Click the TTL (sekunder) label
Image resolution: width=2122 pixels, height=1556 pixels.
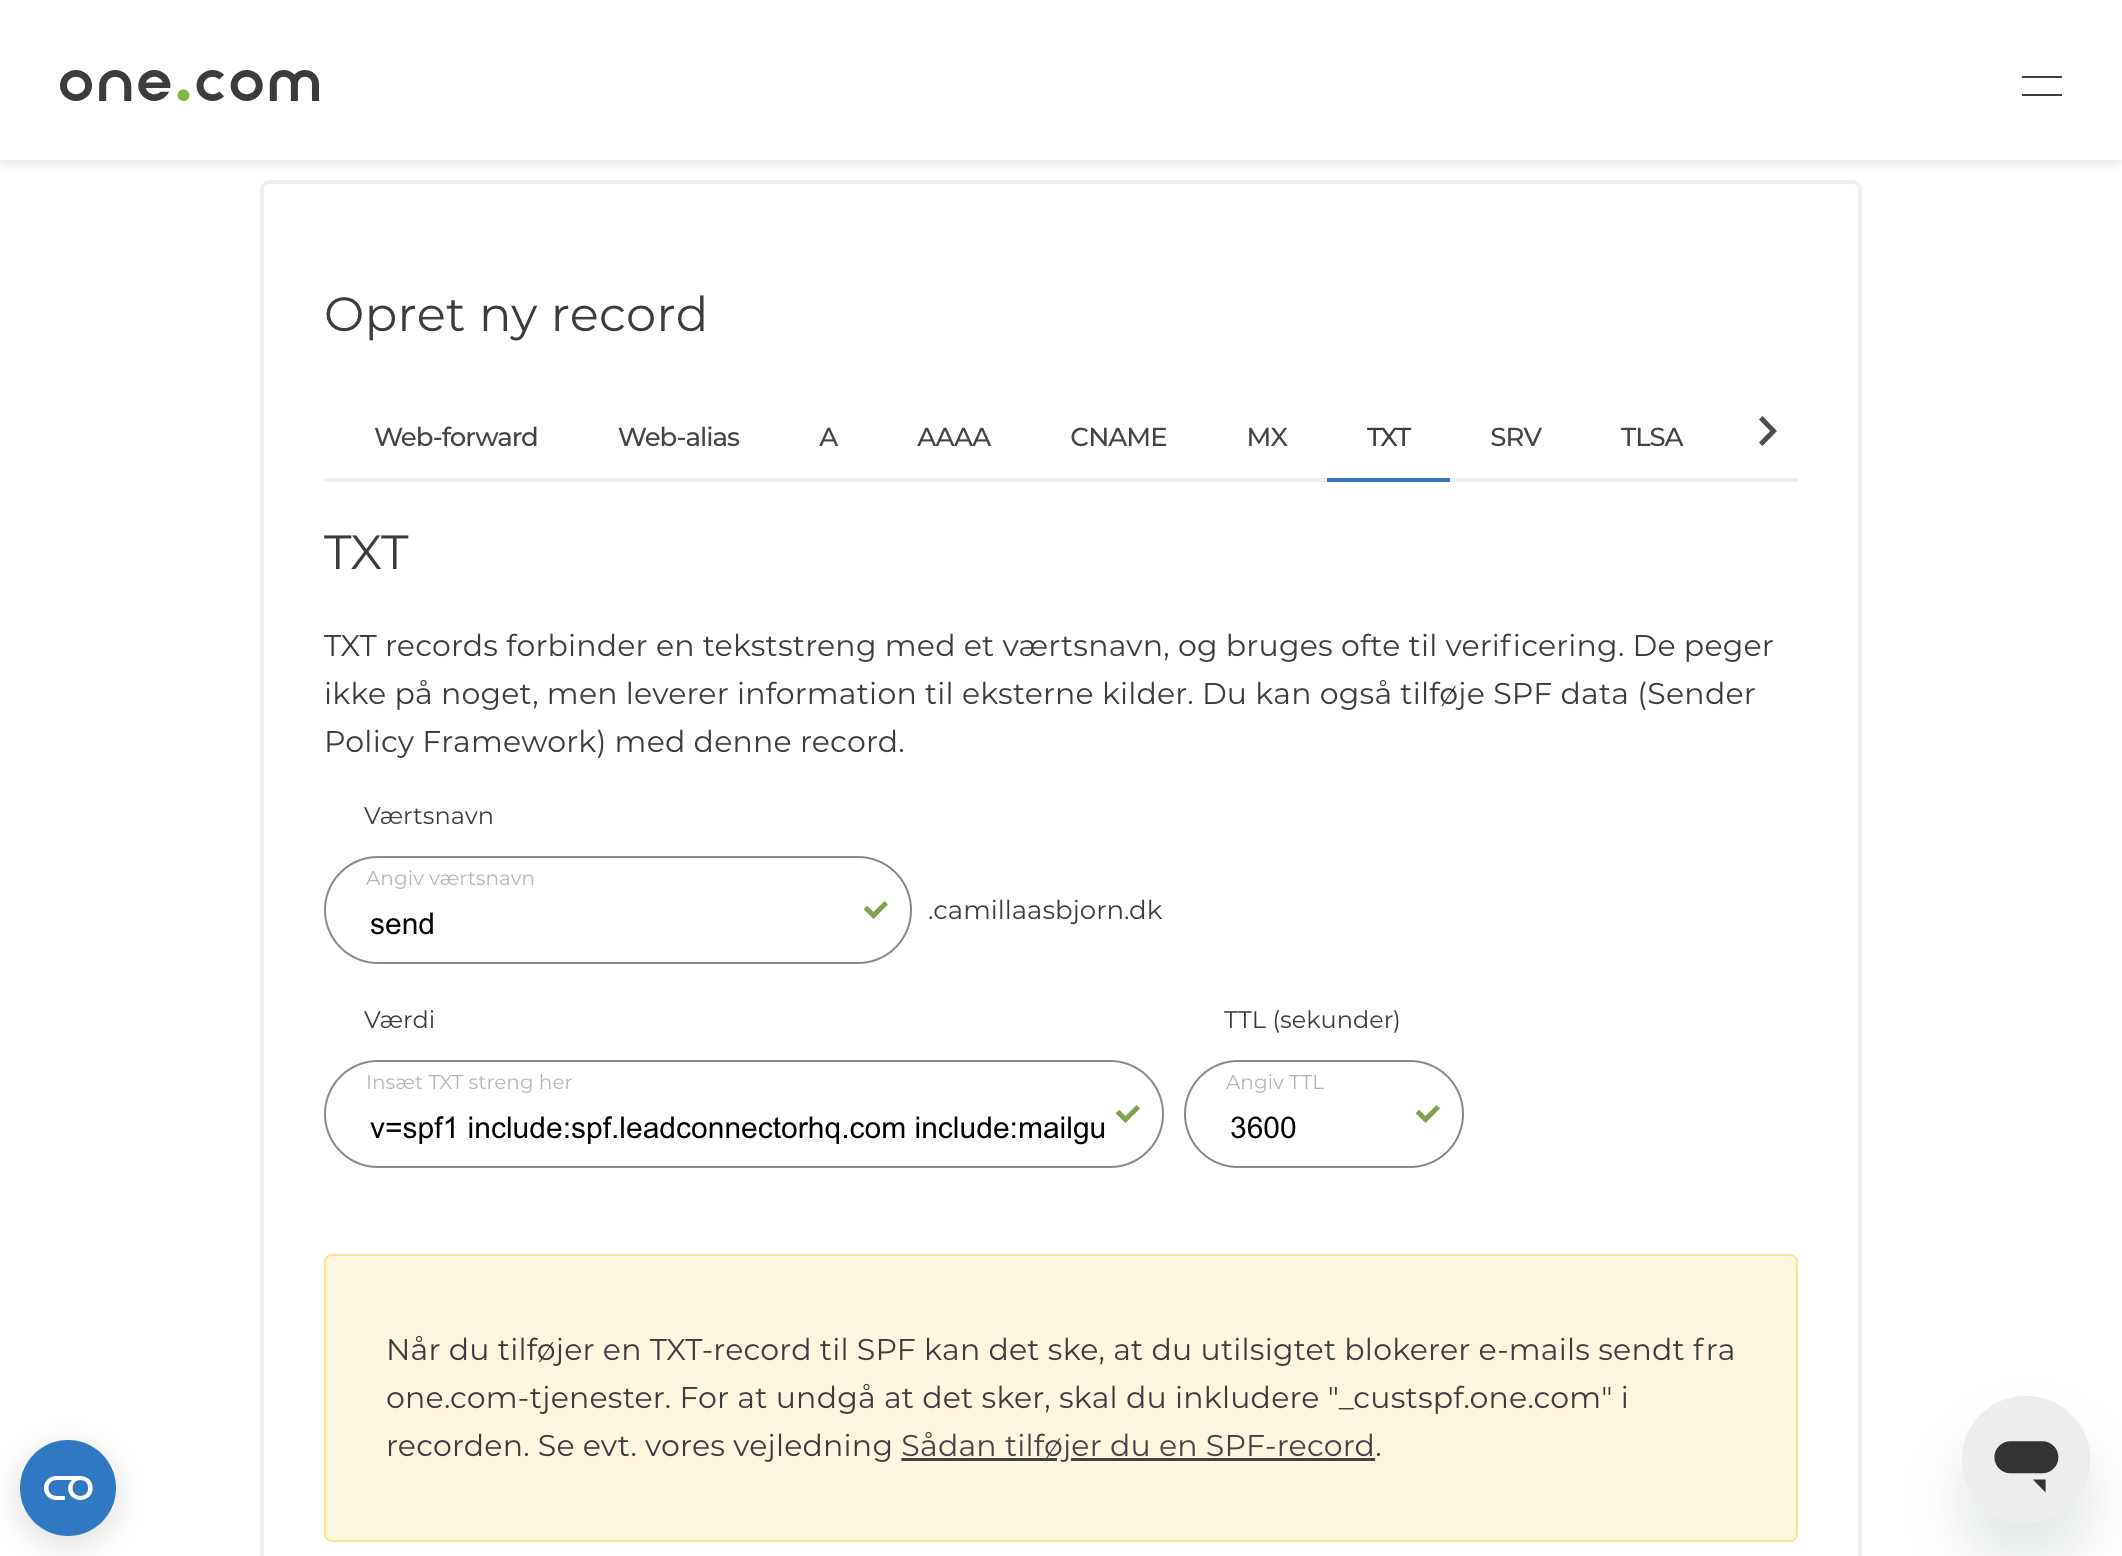[x=1311, y=1020]
